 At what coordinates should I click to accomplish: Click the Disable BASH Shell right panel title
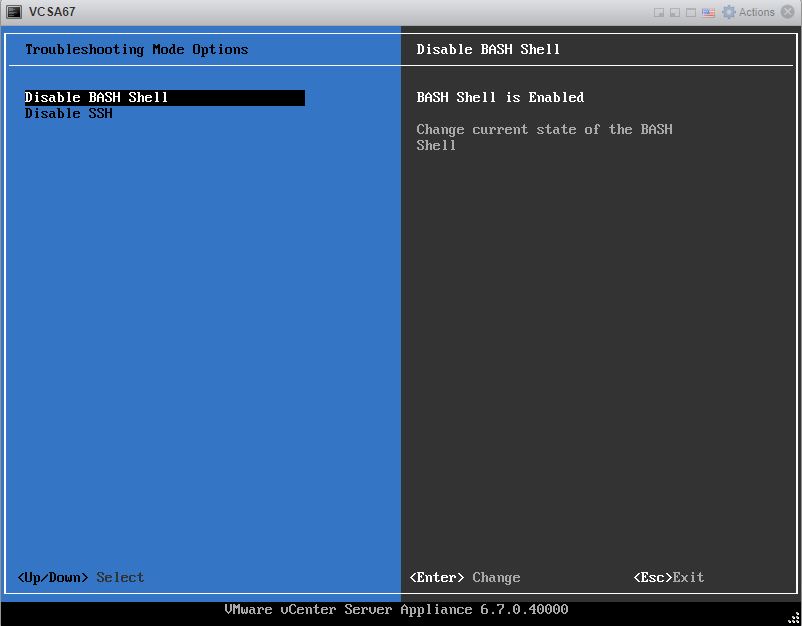click(488, 49)
